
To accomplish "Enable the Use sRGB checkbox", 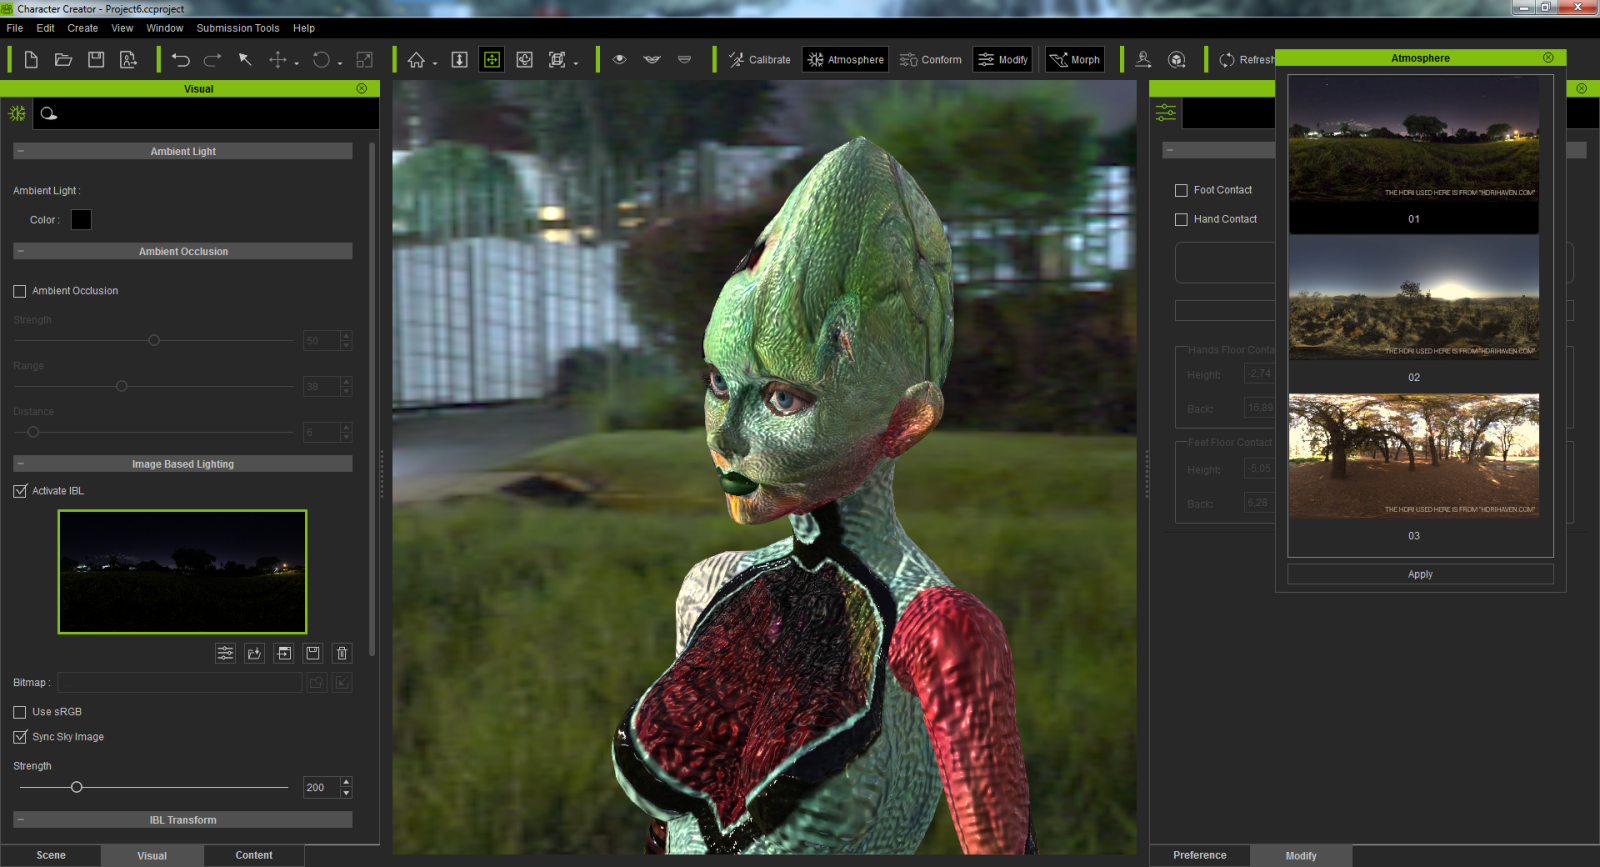I will pos(20,712).
